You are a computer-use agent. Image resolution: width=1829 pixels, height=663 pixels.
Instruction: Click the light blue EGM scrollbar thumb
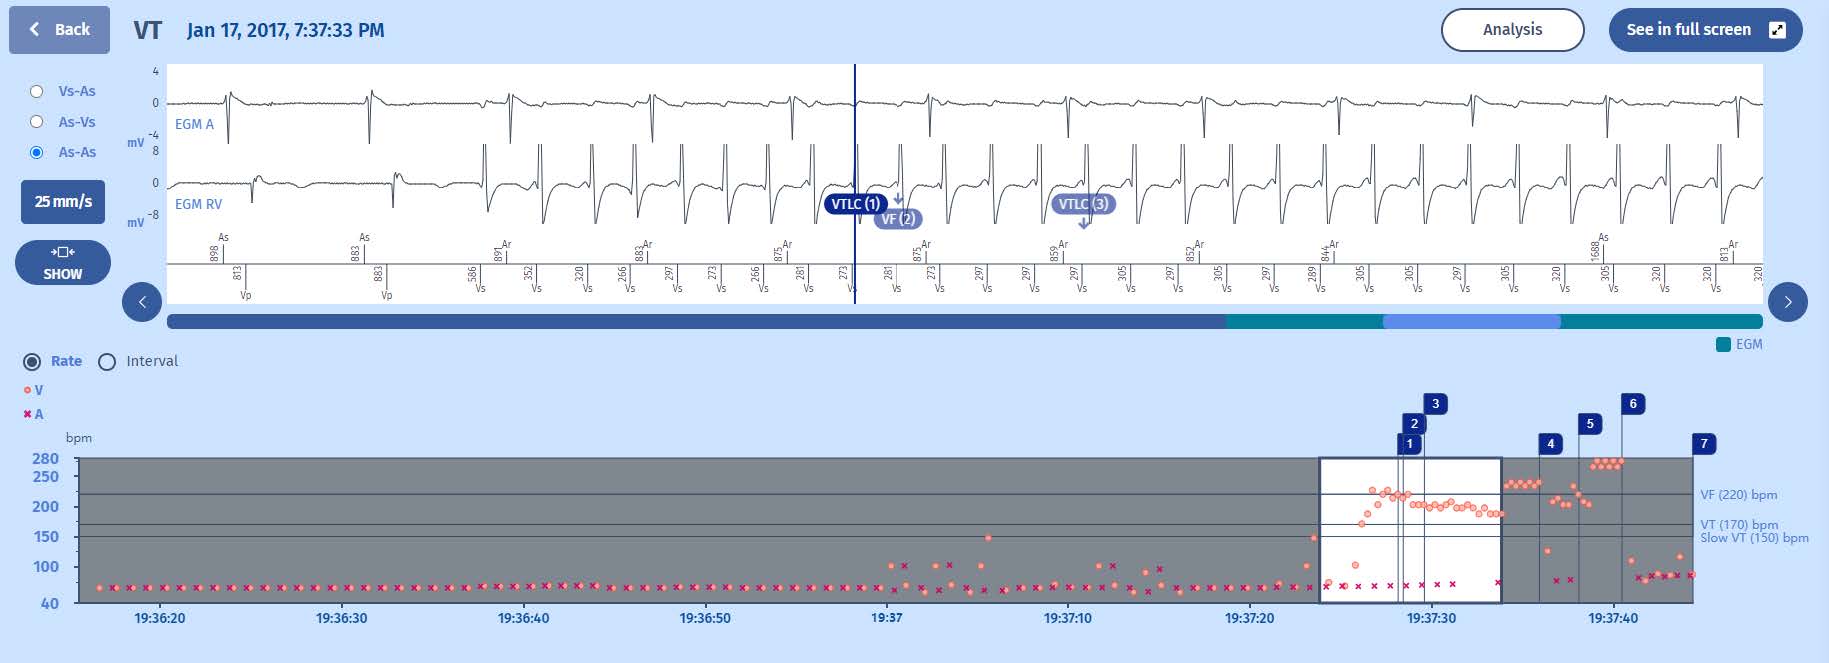coord(1471,322)
